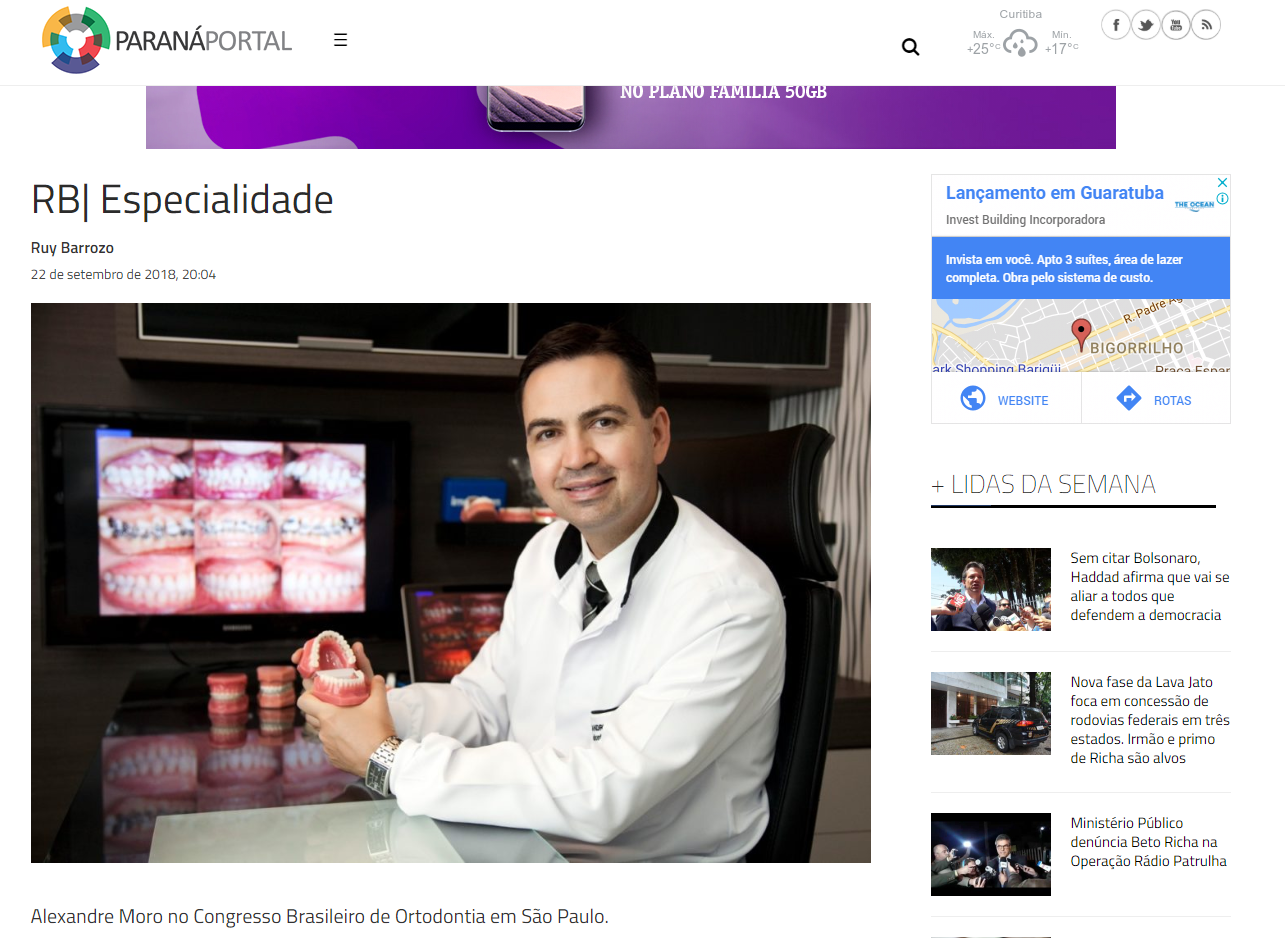The width and height of the screenshot is (1285, 938).
Task: Click the red map pin marker
Action: (x=1080, y=333)
